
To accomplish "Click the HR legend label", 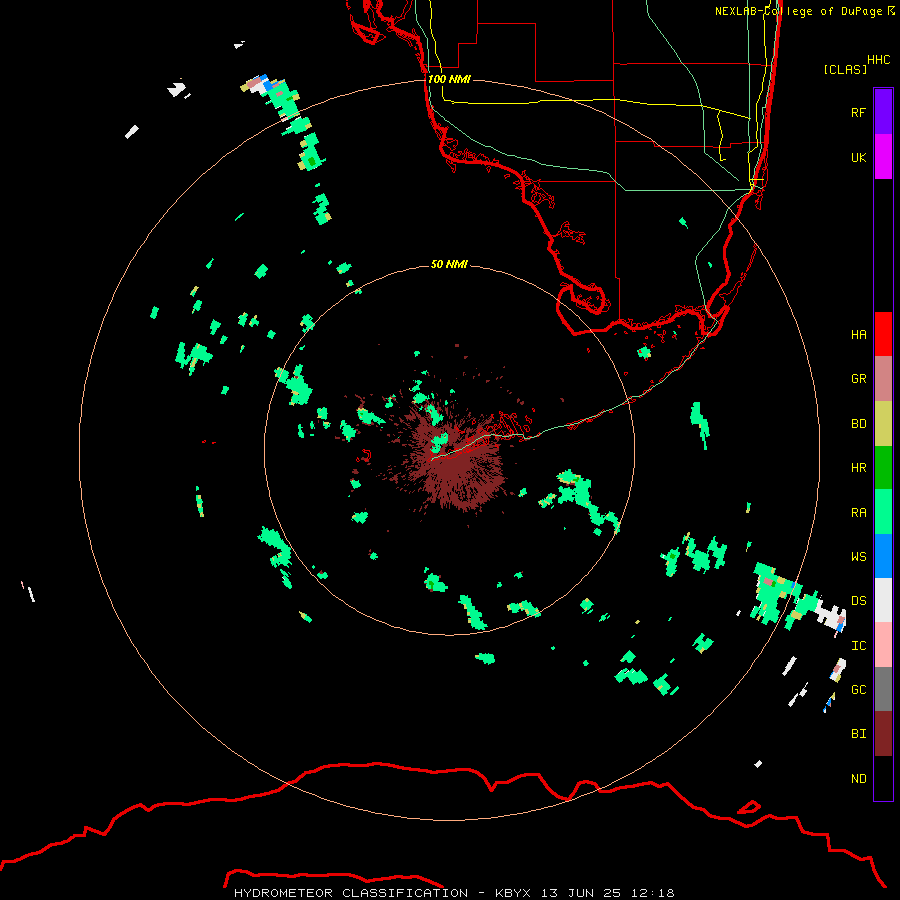I will [858, 468].
